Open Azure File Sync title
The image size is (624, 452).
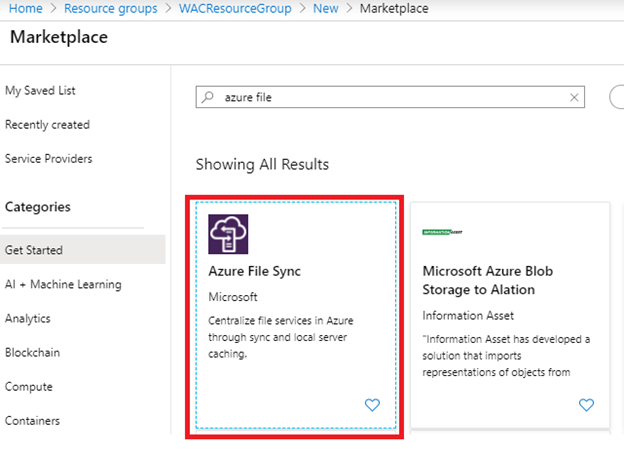tap(254, 271)
